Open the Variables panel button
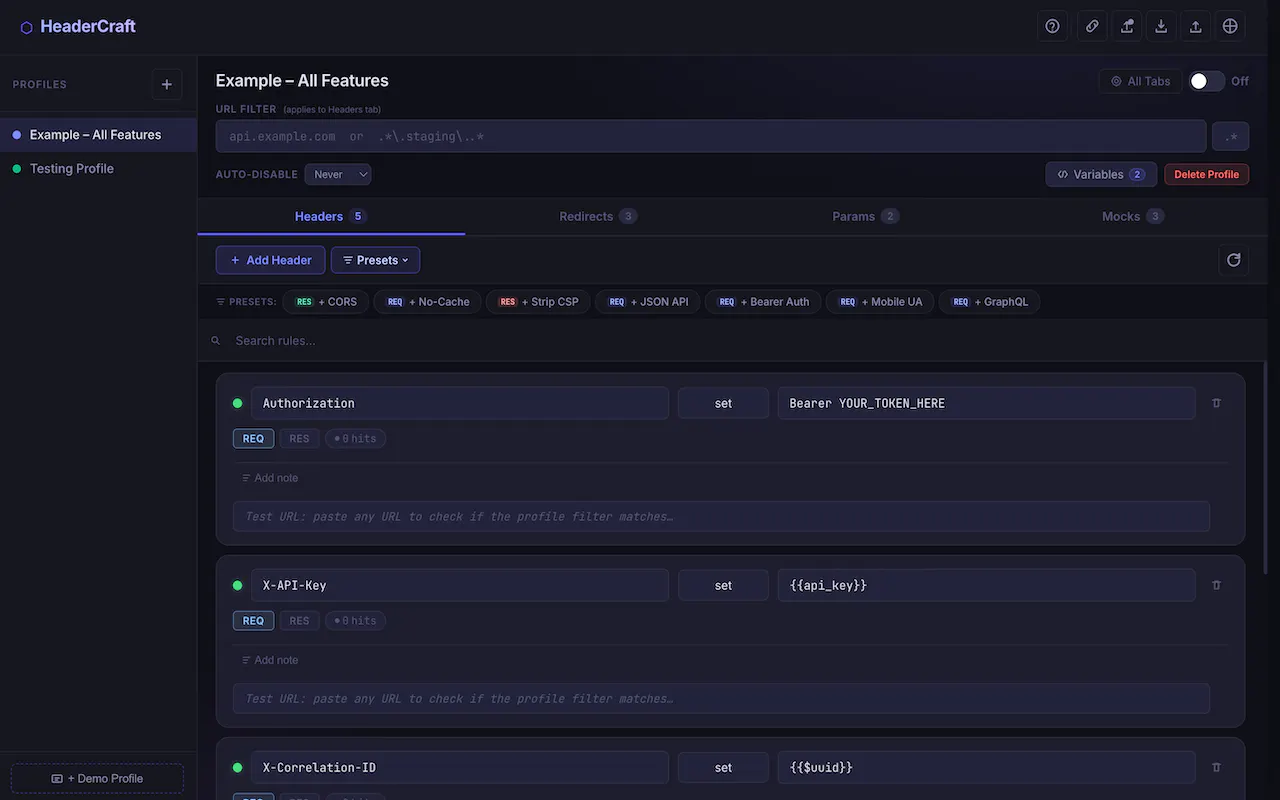Screen dimensions: 1280x800 point(1101,174)
